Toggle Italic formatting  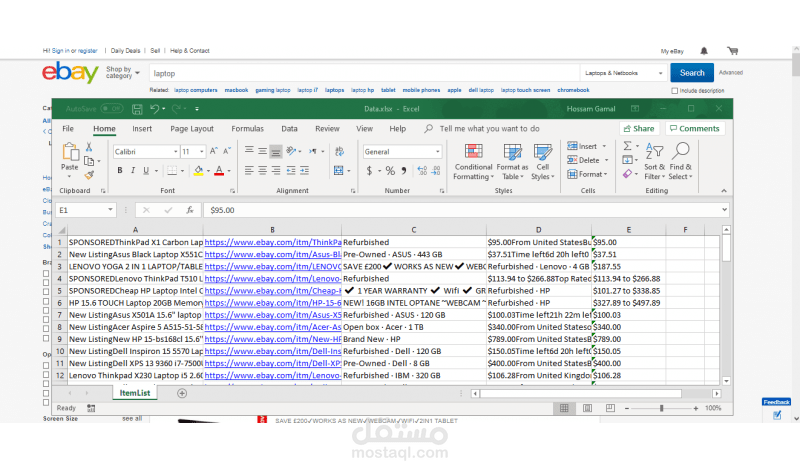click(x=133, y=170)
